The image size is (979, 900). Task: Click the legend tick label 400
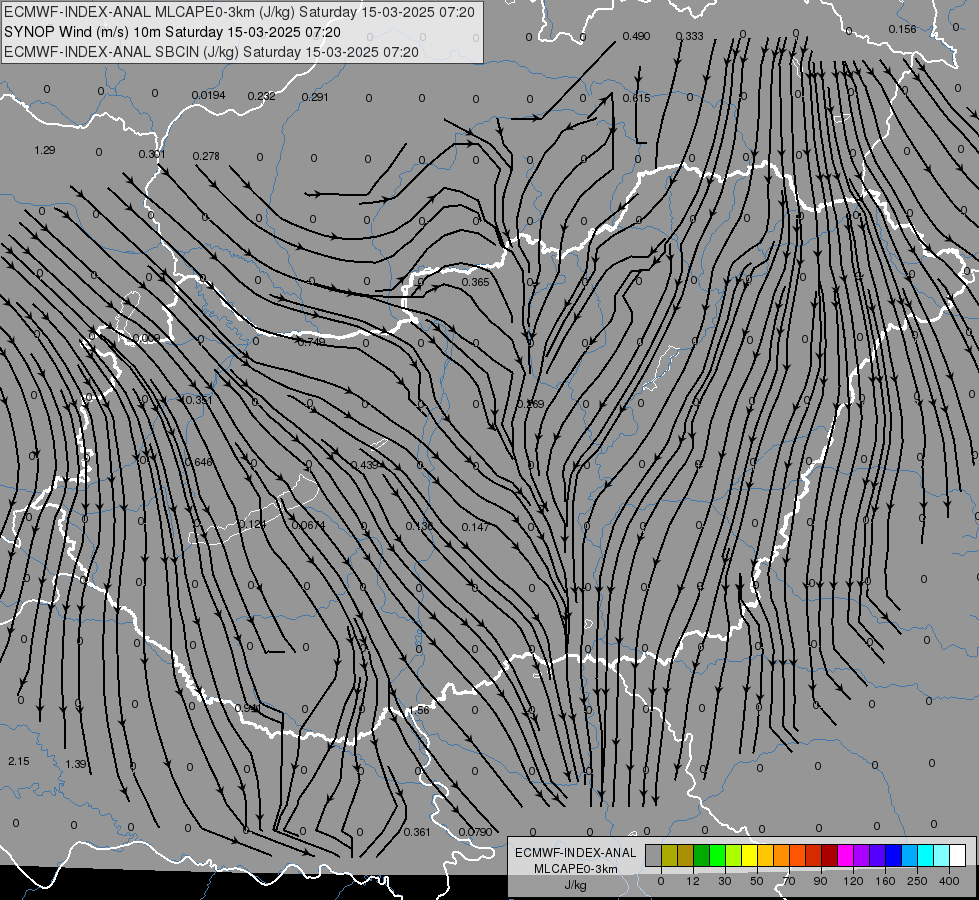click(949, 881)
